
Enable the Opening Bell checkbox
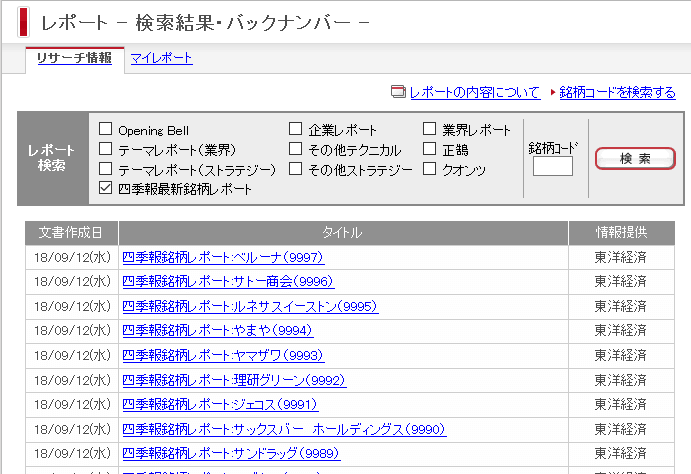106,130
